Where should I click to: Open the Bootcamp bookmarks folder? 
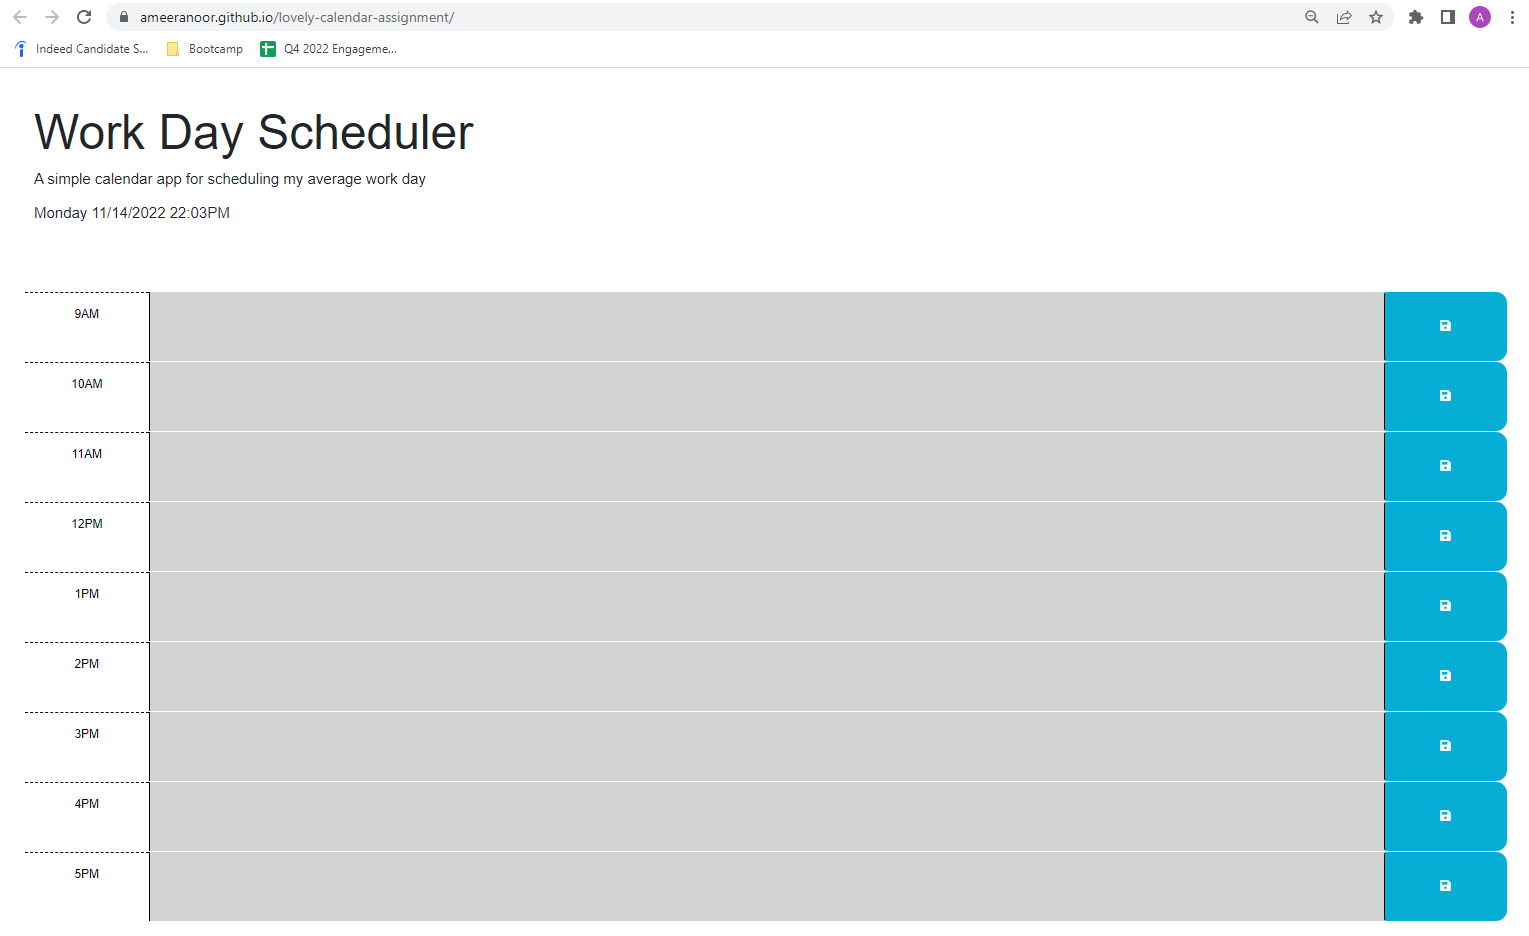(204, 48)
